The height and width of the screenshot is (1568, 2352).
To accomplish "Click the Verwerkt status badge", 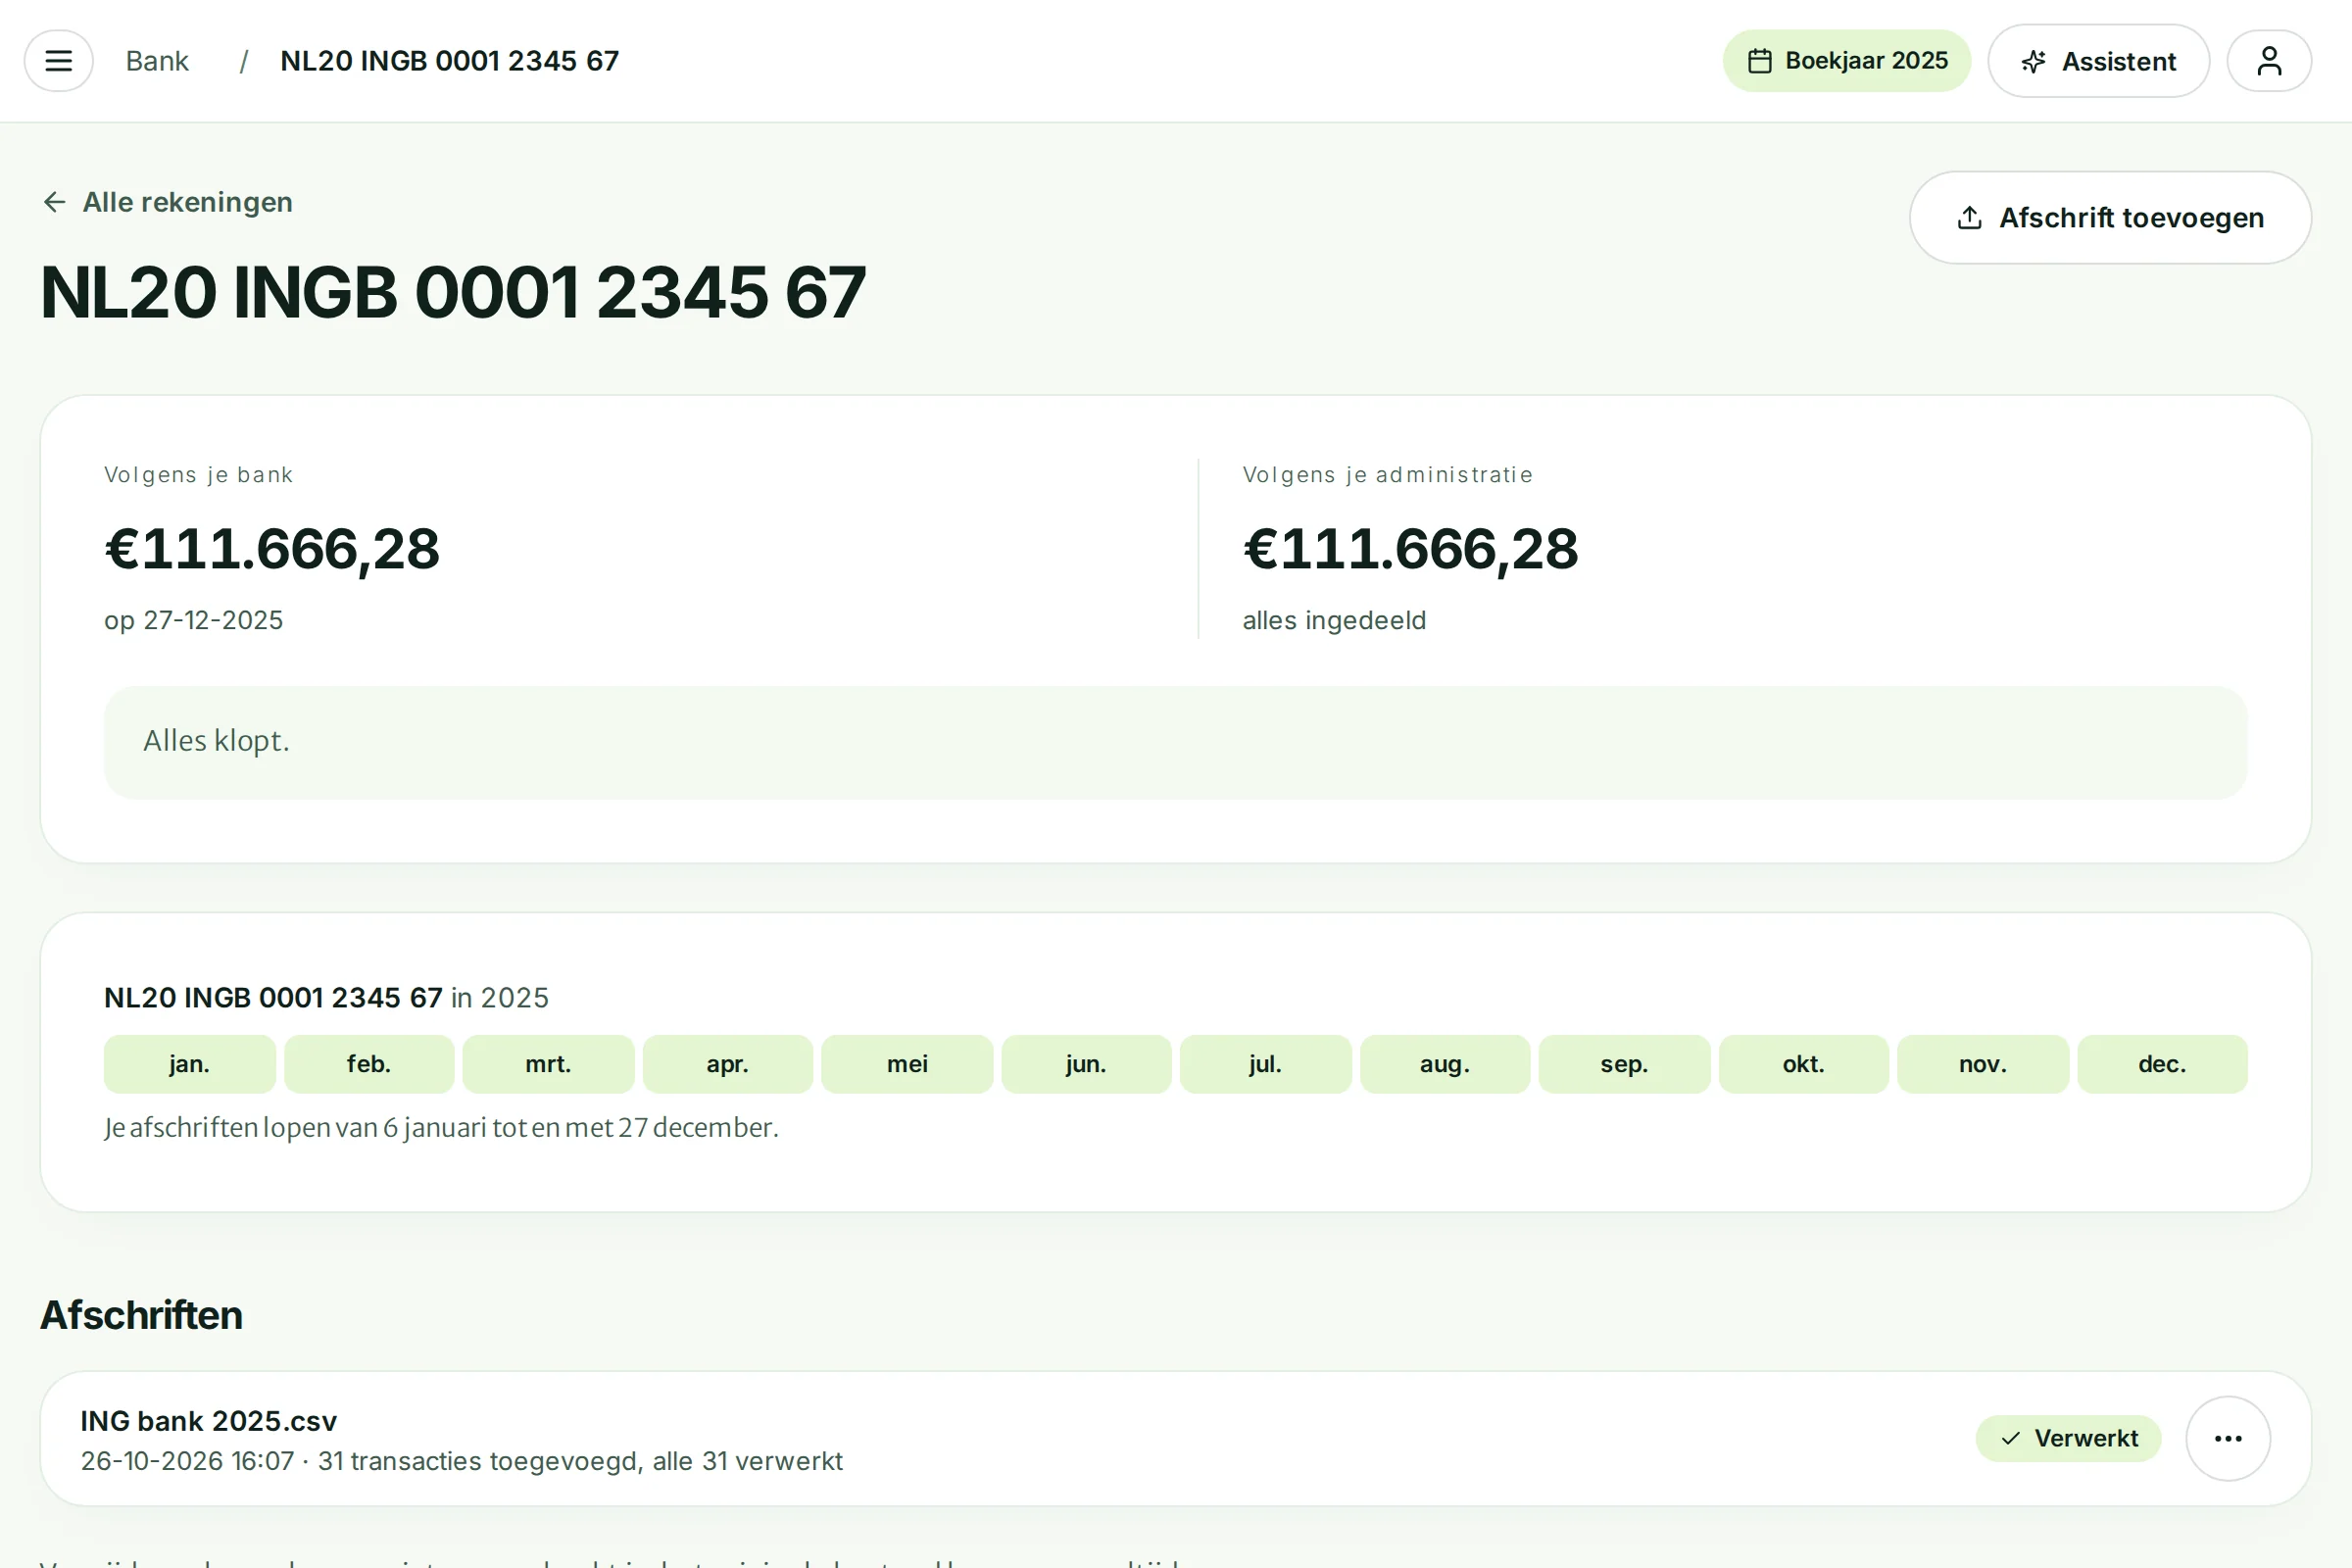I will 2068,1438.
